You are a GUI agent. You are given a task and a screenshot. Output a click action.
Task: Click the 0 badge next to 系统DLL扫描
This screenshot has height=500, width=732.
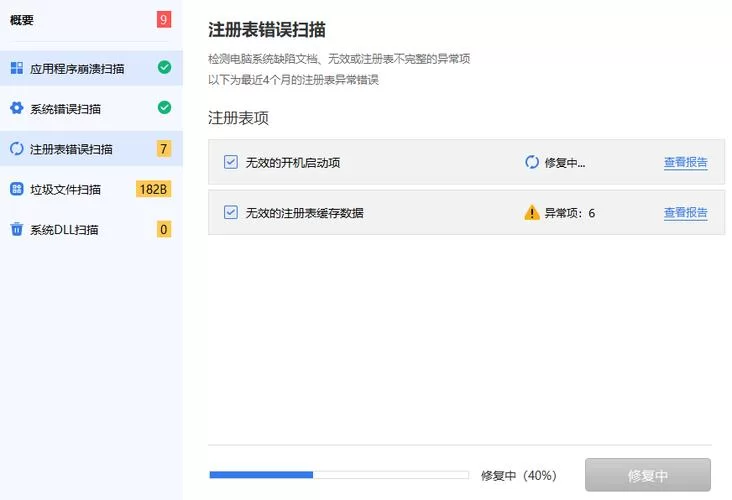click(x=164, y=229)
